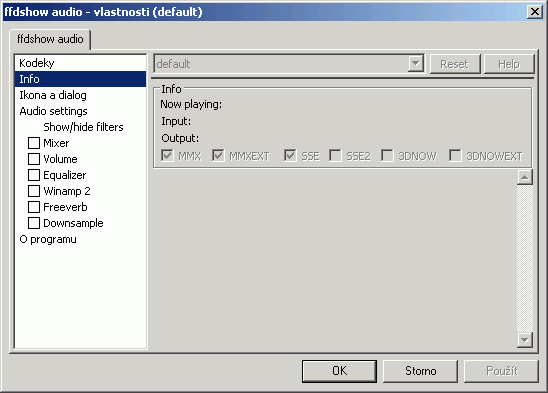Click the Freeverb filter label

point(65,207)
